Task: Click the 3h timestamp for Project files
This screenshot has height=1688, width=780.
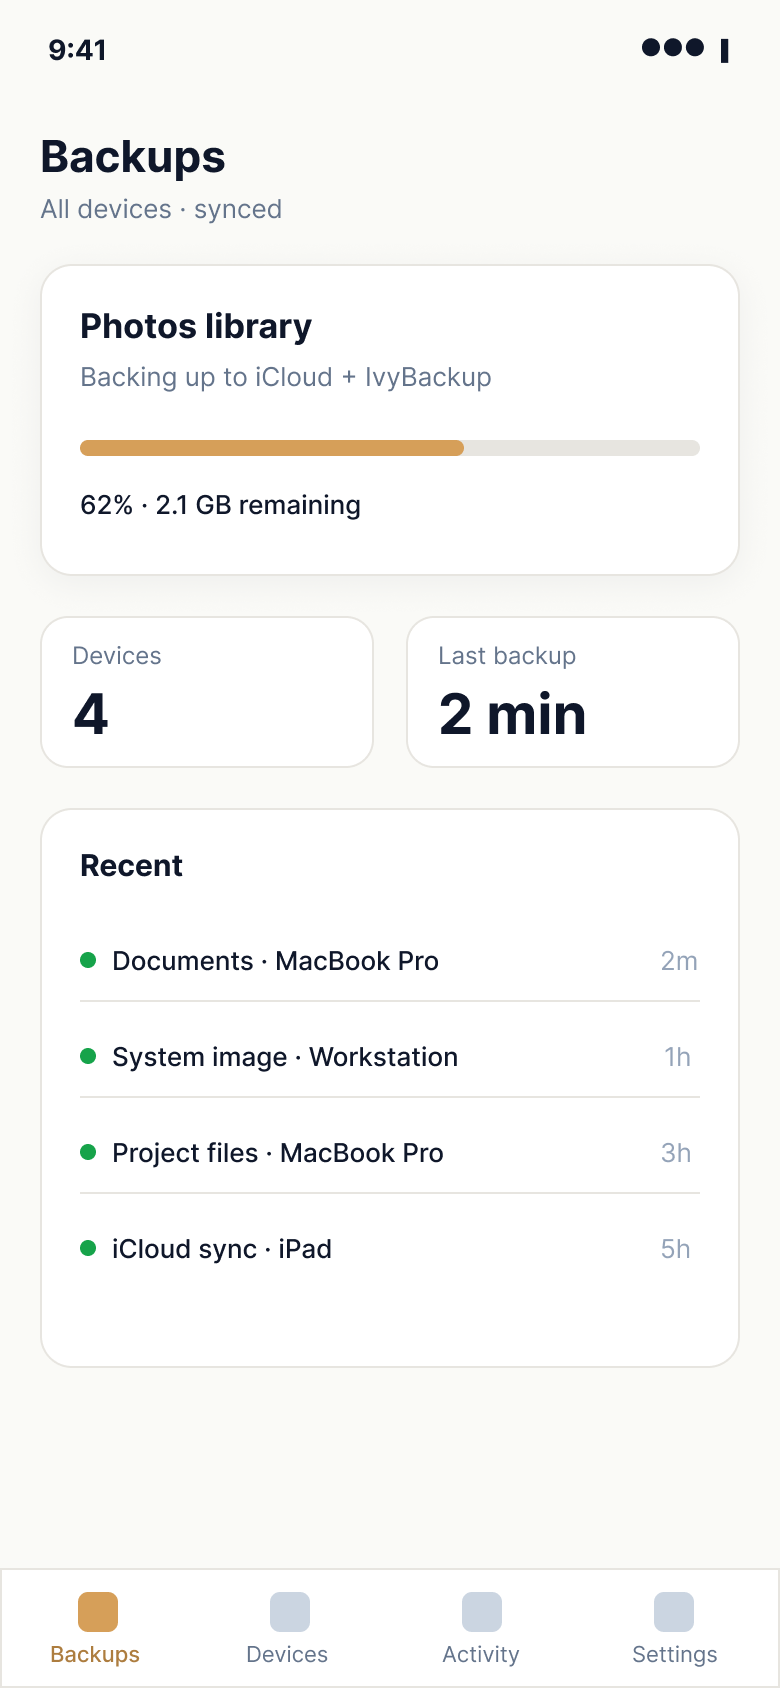Action: [676, 1153]
